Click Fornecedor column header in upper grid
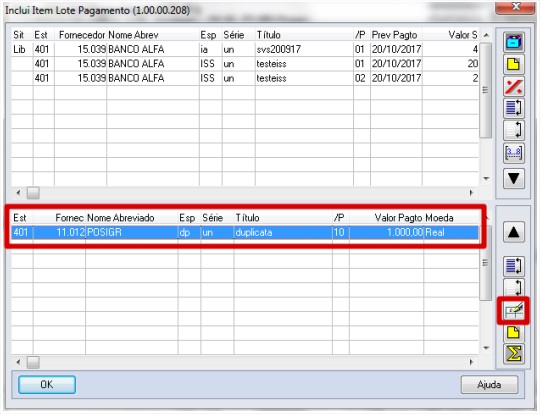Screen dimensions: 540x414 [81, 35]
